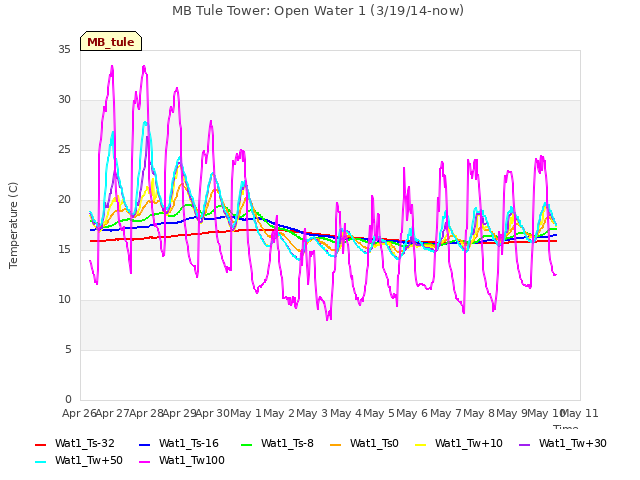
Task: Click the purple Wat1_Tw+30 legend swatch
Action: pos(524,444)
